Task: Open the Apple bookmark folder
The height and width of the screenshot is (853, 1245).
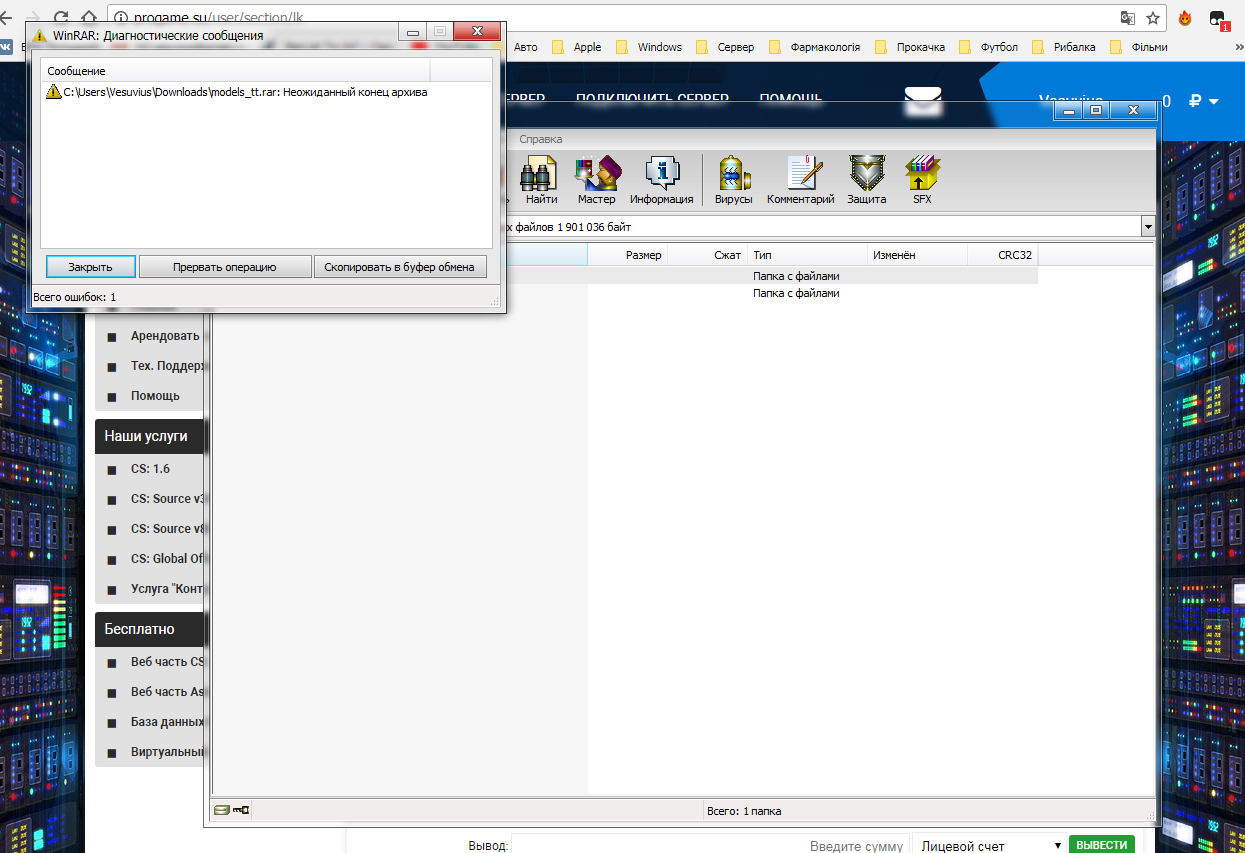Action: click(576, 47)
